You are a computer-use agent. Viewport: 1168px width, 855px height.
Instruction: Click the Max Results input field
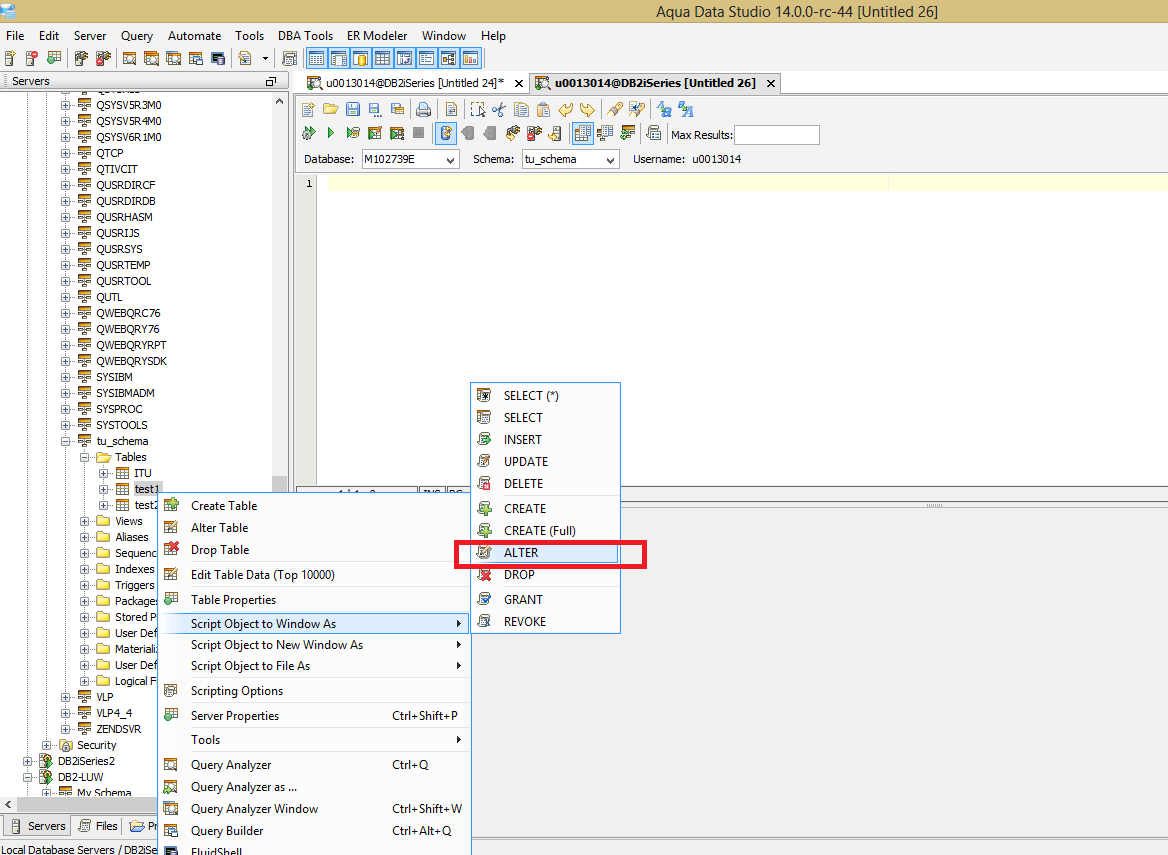(777, 135)
